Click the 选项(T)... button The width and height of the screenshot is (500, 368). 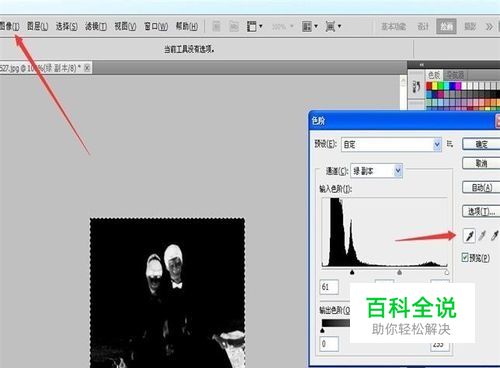481,211
